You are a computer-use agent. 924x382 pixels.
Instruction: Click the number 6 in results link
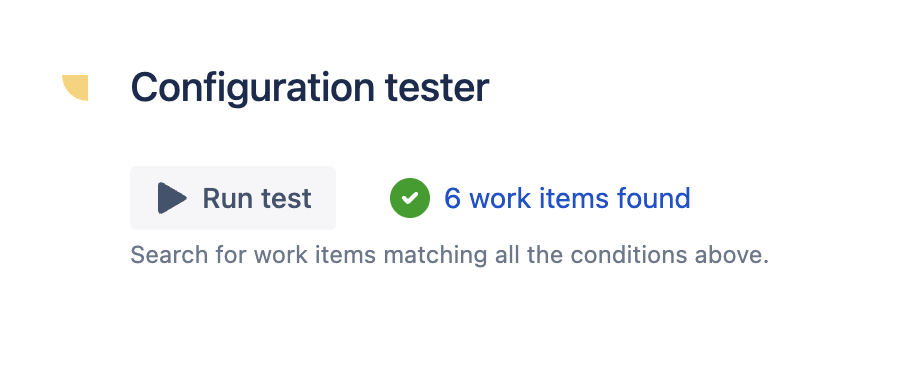[452, 199]
